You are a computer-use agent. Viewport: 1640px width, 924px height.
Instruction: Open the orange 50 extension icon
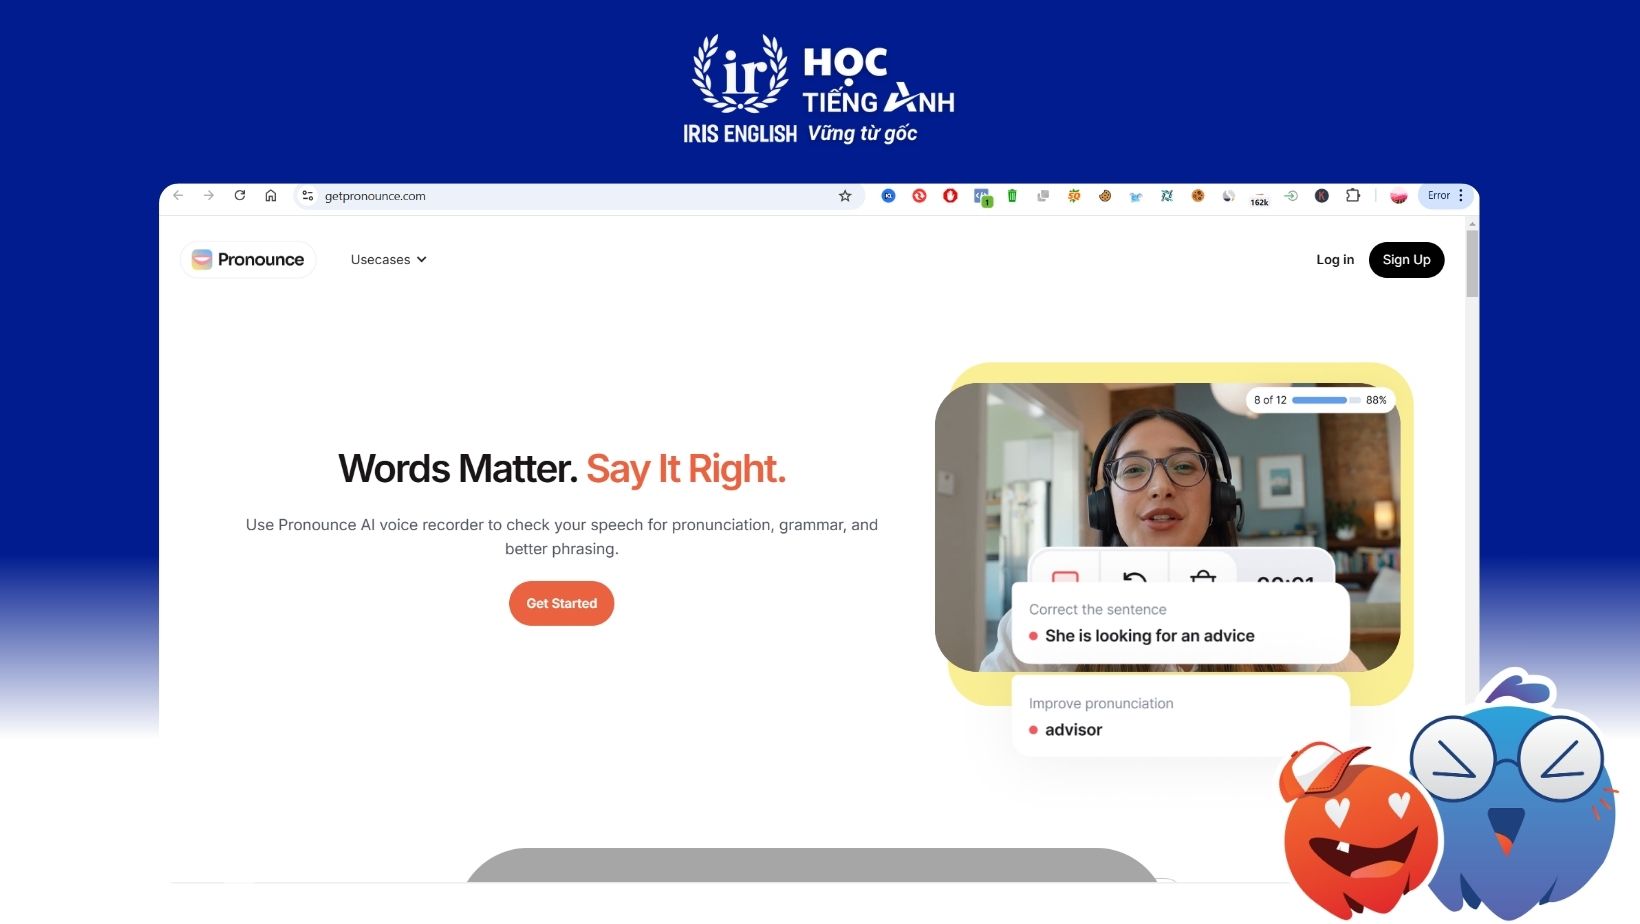click(x=1074, y=196)
